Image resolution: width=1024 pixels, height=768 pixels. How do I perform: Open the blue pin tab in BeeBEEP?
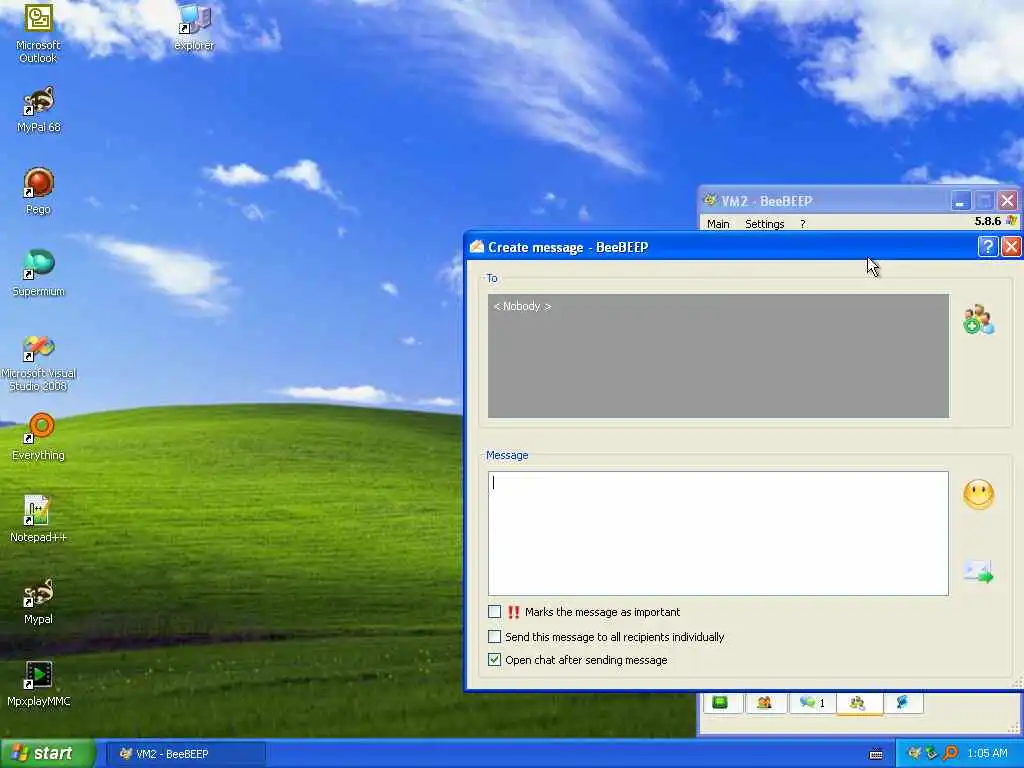click(x=903, y=703)
